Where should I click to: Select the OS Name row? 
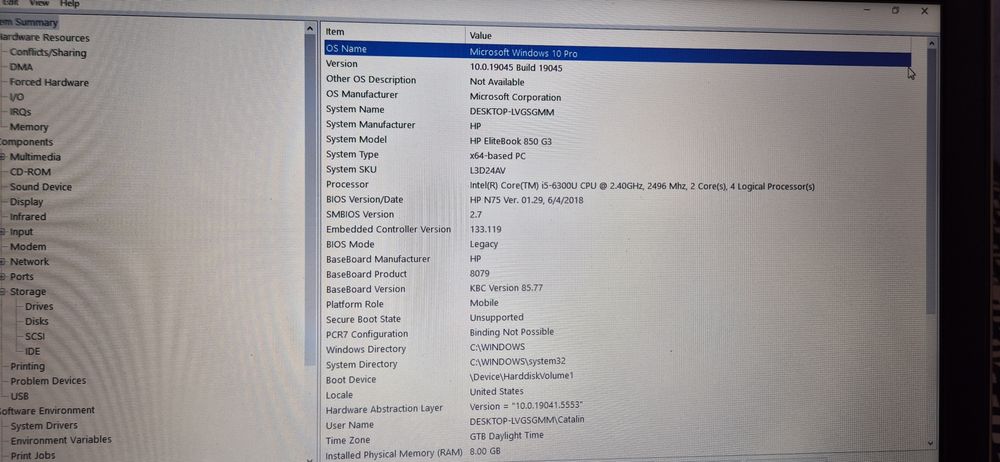(617, 52)
